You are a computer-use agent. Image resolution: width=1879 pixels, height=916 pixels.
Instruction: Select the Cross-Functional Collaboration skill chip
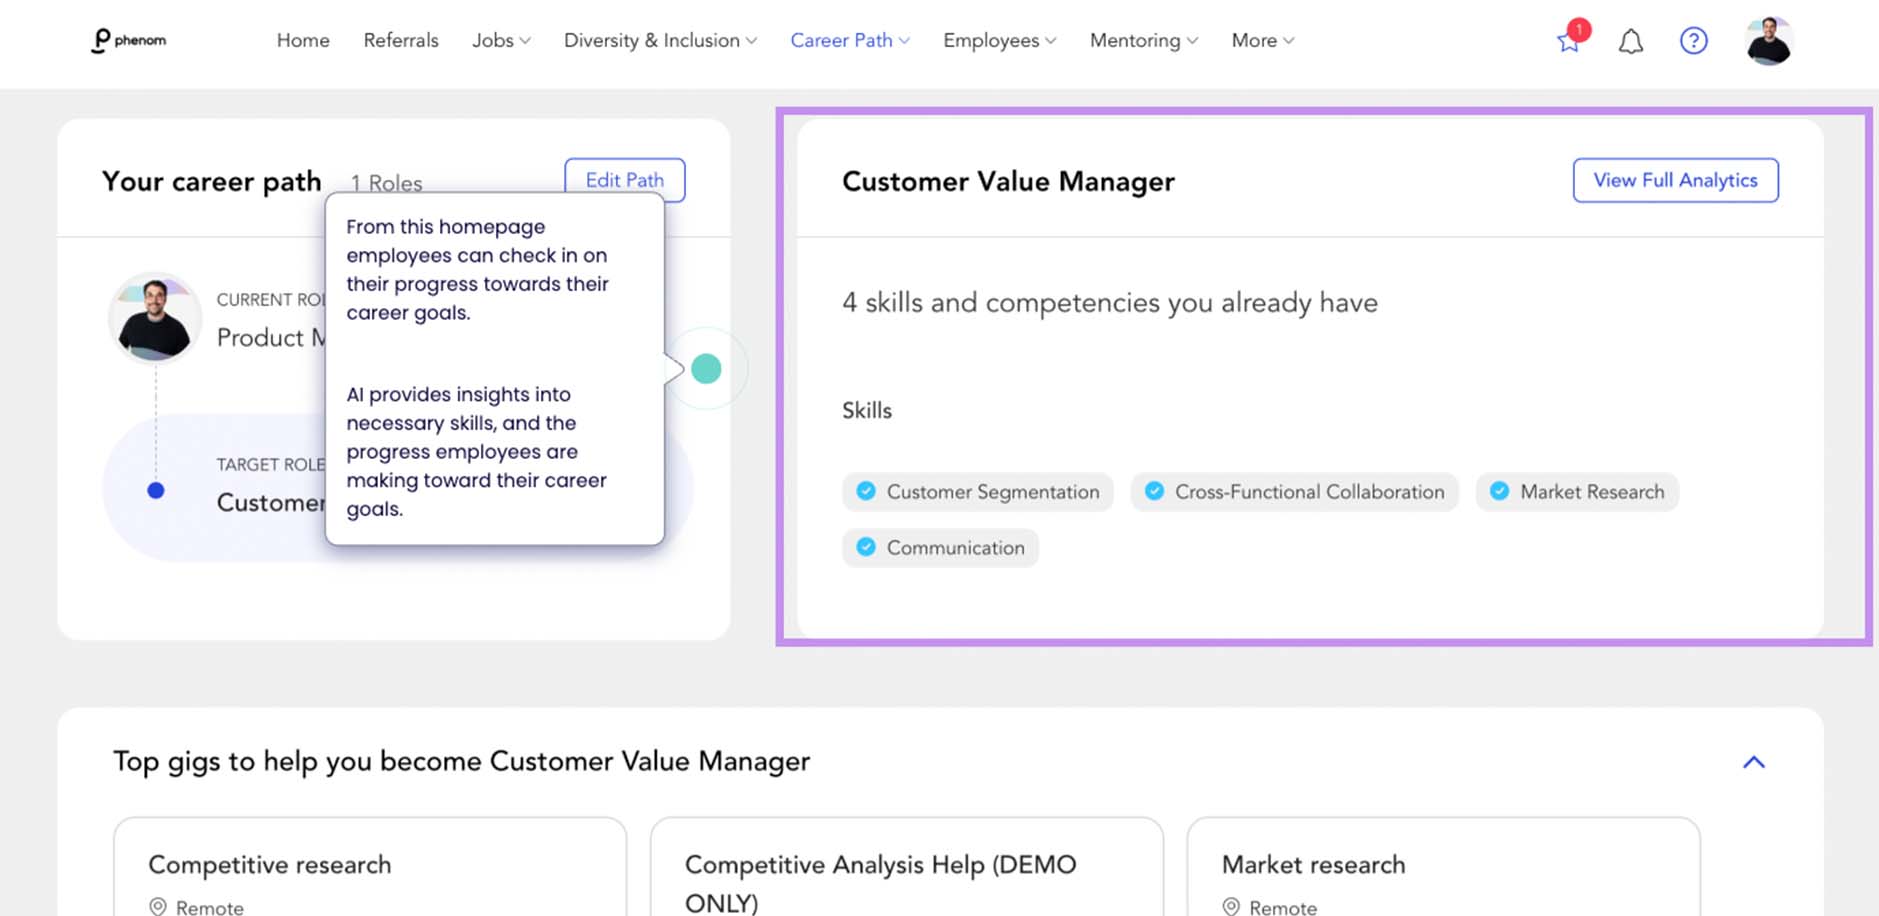click(x=1294, y=492)
